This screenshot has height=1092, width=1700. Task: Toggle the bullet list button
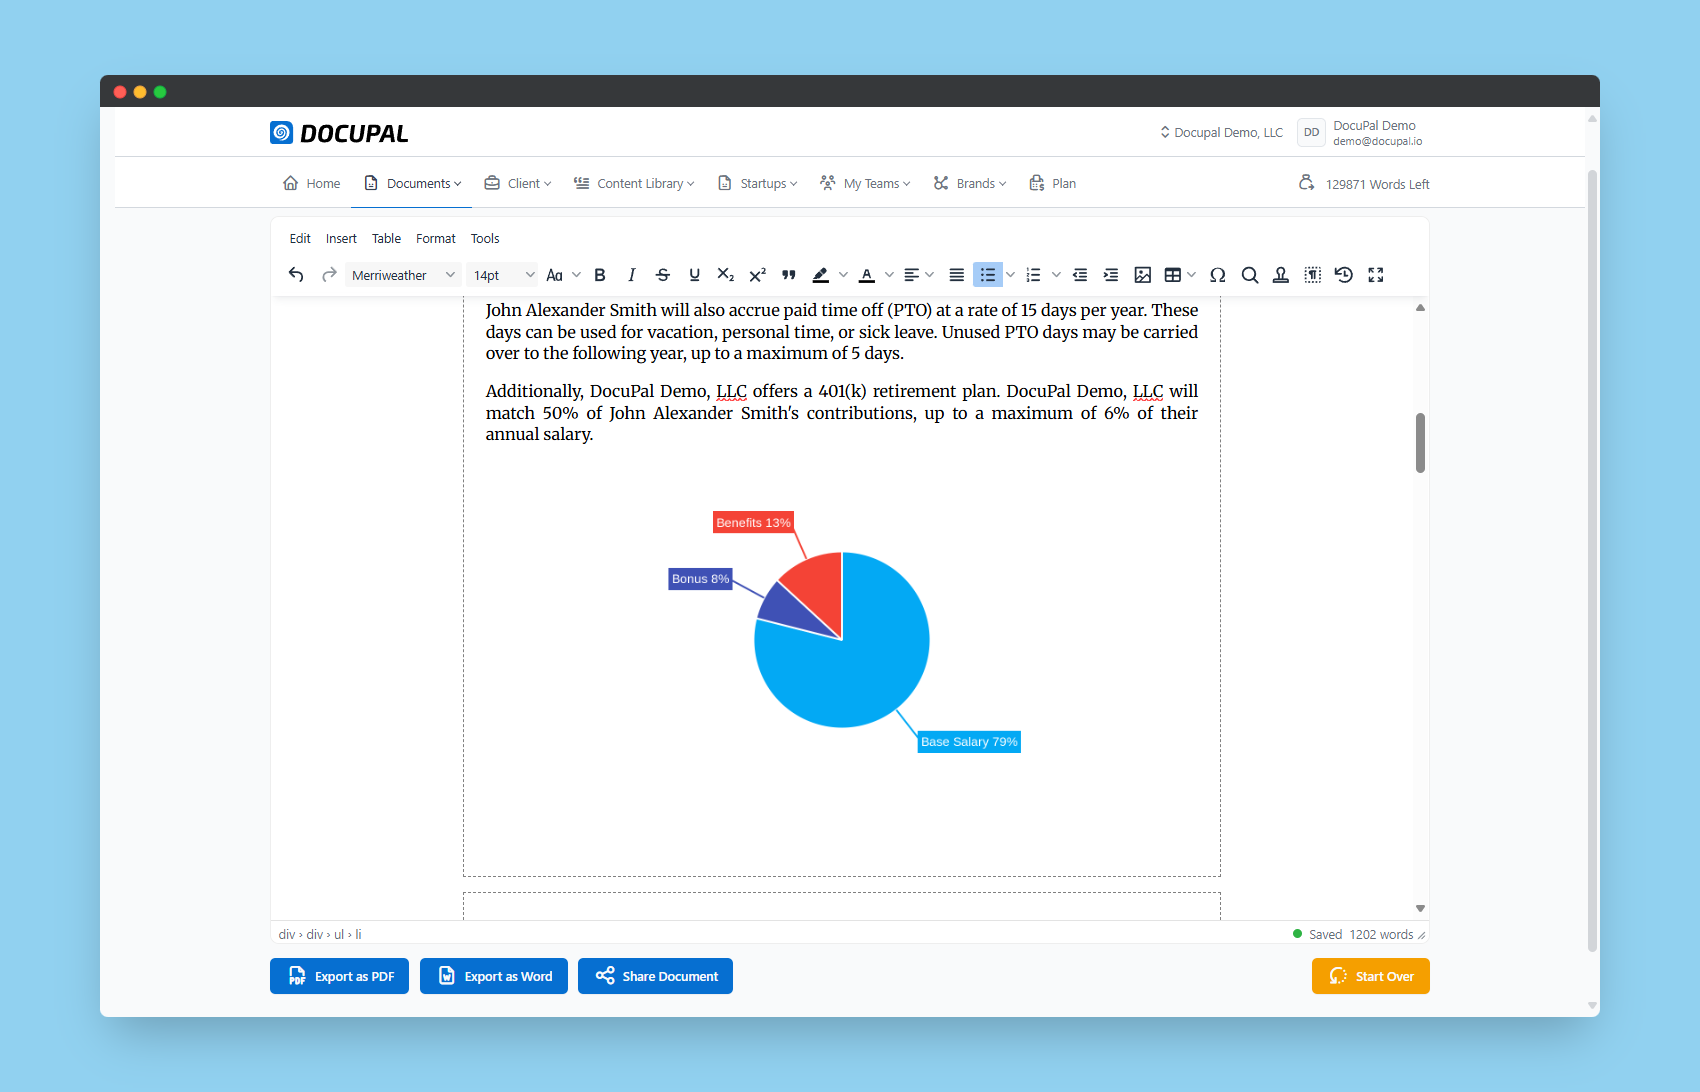tap(988, 275)
